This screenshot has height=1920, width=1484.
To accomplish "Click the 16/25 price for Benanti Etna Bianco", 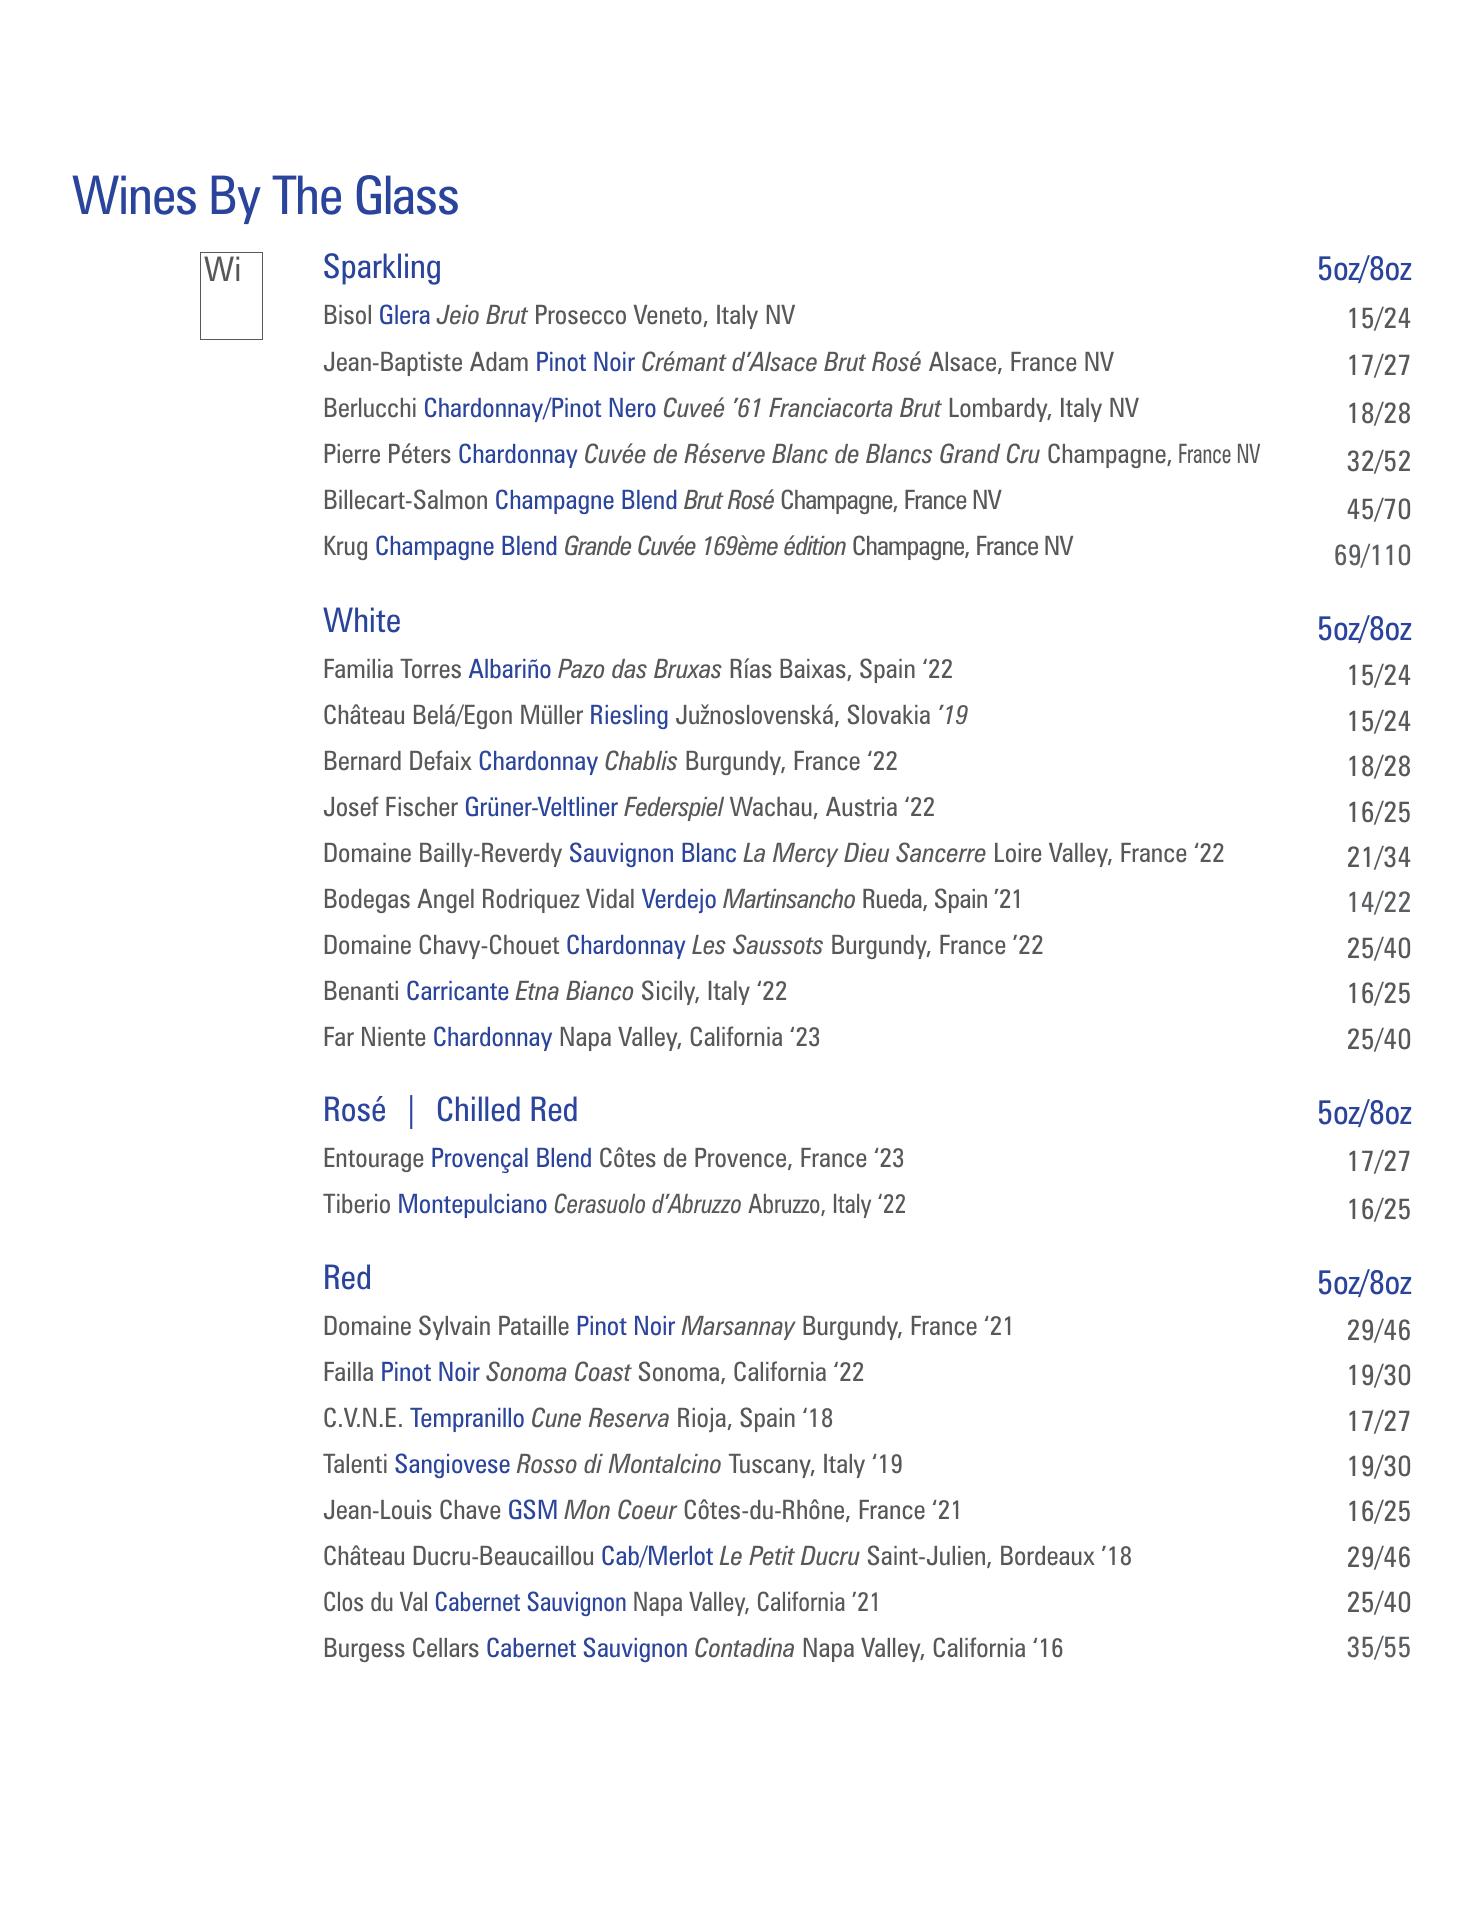I will [1379, 993].
